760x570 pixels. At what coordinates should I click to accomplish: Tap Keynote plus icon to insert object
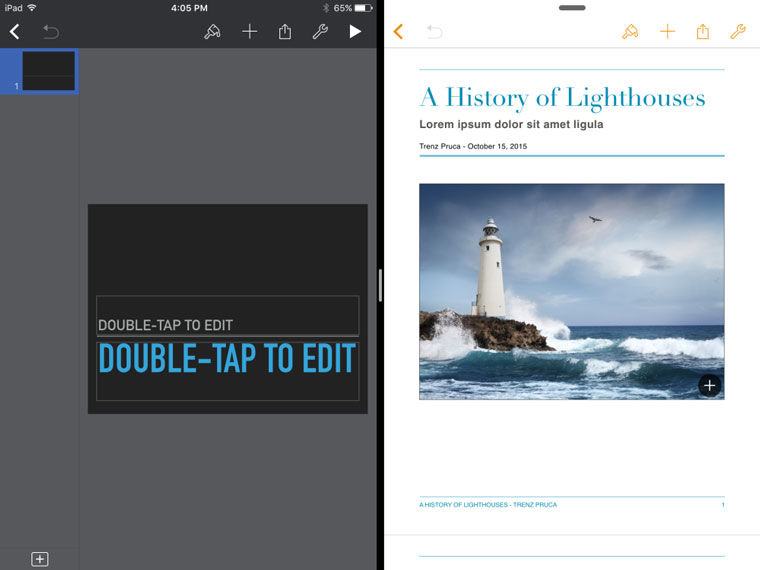[x=250, y=32]
